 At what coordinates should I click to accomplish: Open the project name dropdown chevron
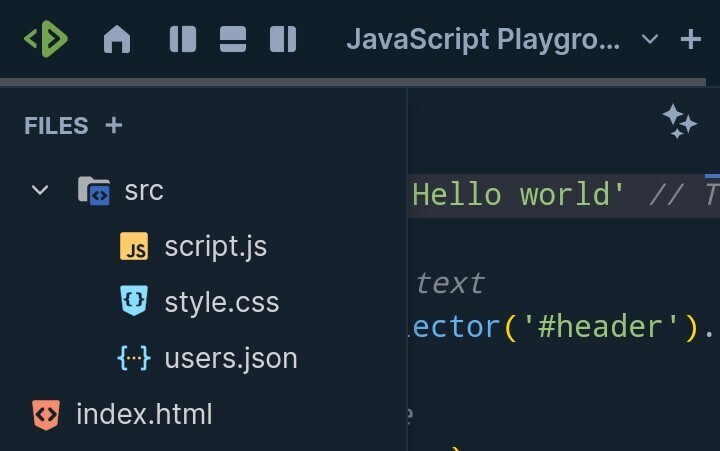point(650,39)
